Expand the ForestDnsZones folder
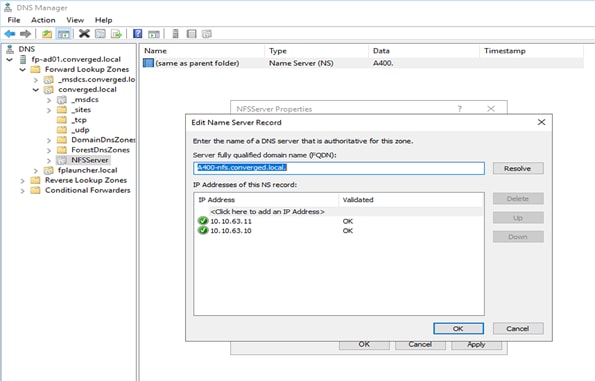This screenshot has height=381, width=595. 49,150
